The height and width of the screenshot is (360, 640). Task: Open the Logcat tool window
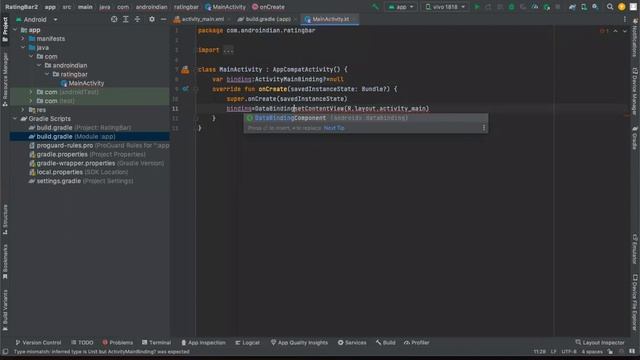[x=247, y=342]
